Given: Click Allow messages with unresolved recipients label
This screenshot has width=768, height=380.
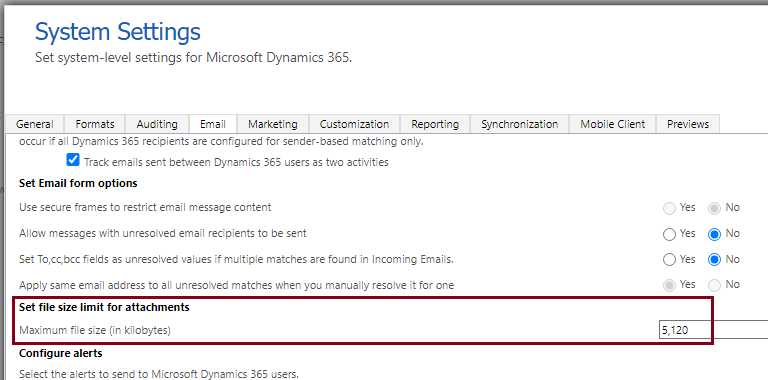Looking at the screenshot, I should click(x=163, y=234).
